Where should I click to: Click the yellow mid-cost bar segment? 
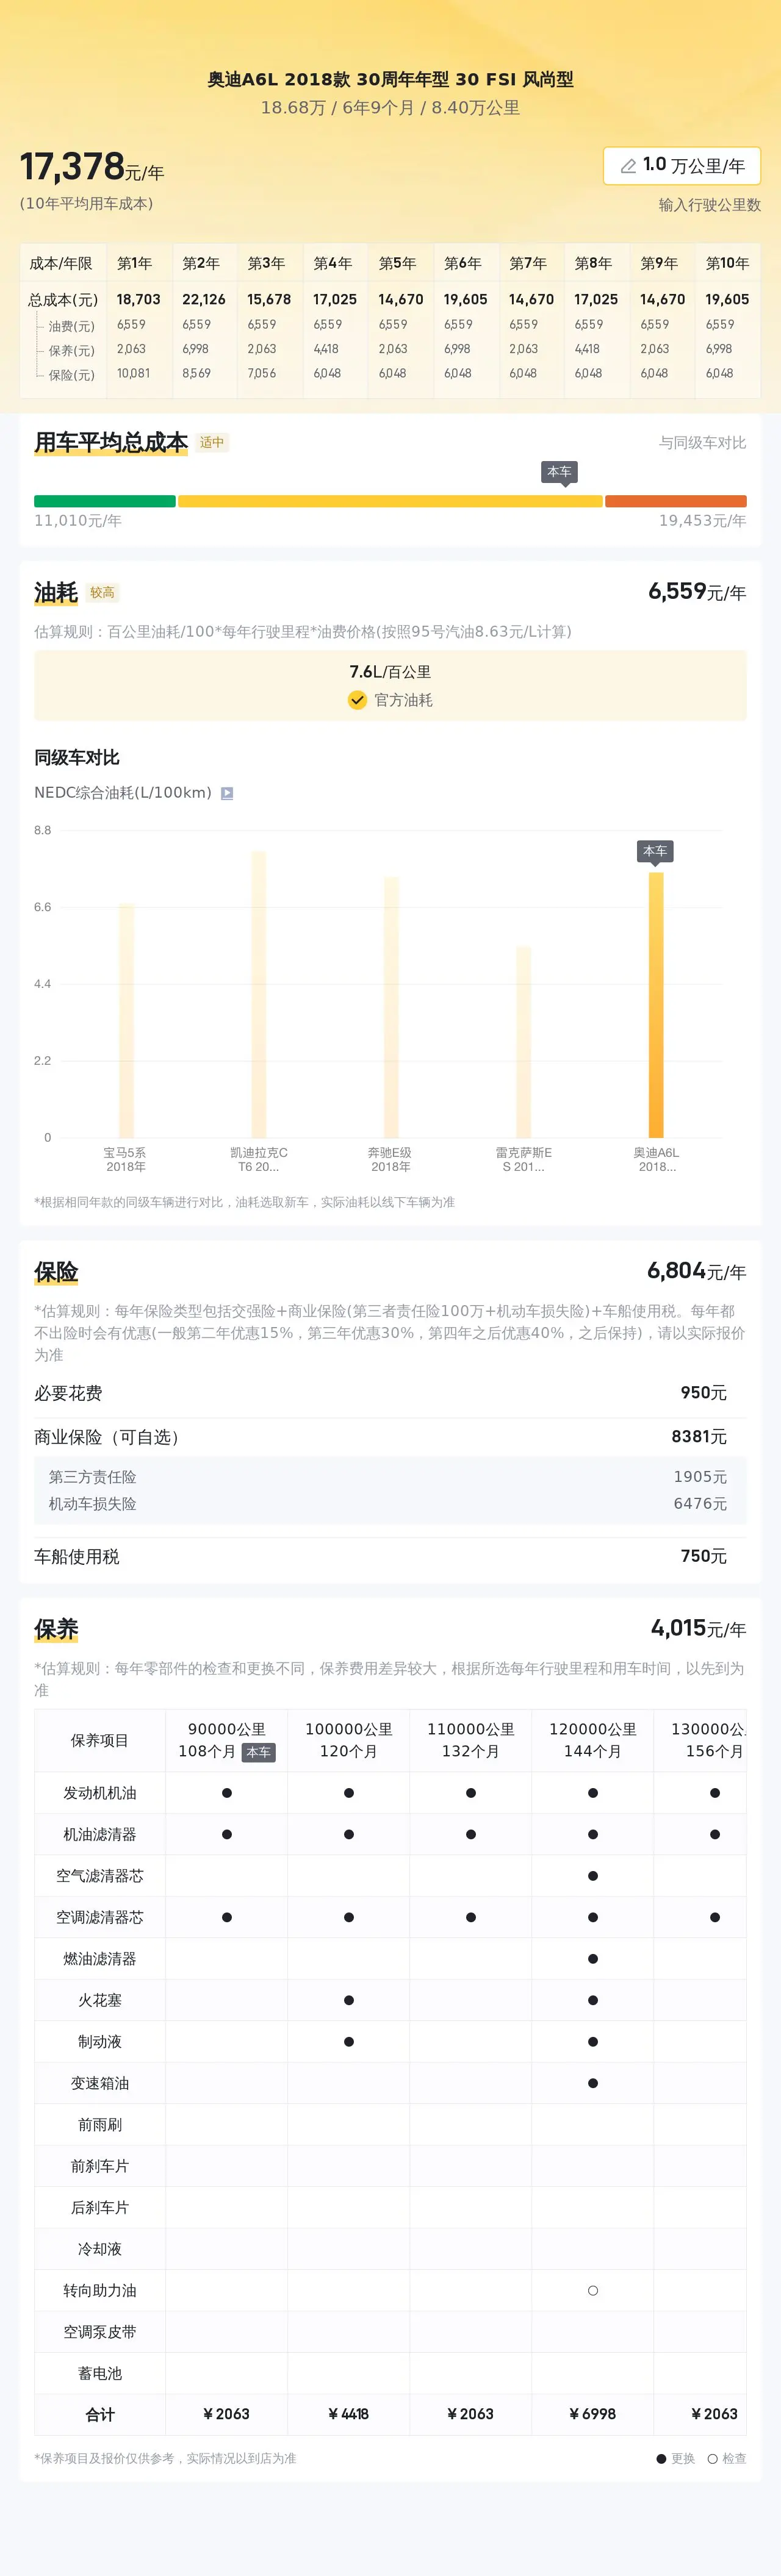pos(390,501)
